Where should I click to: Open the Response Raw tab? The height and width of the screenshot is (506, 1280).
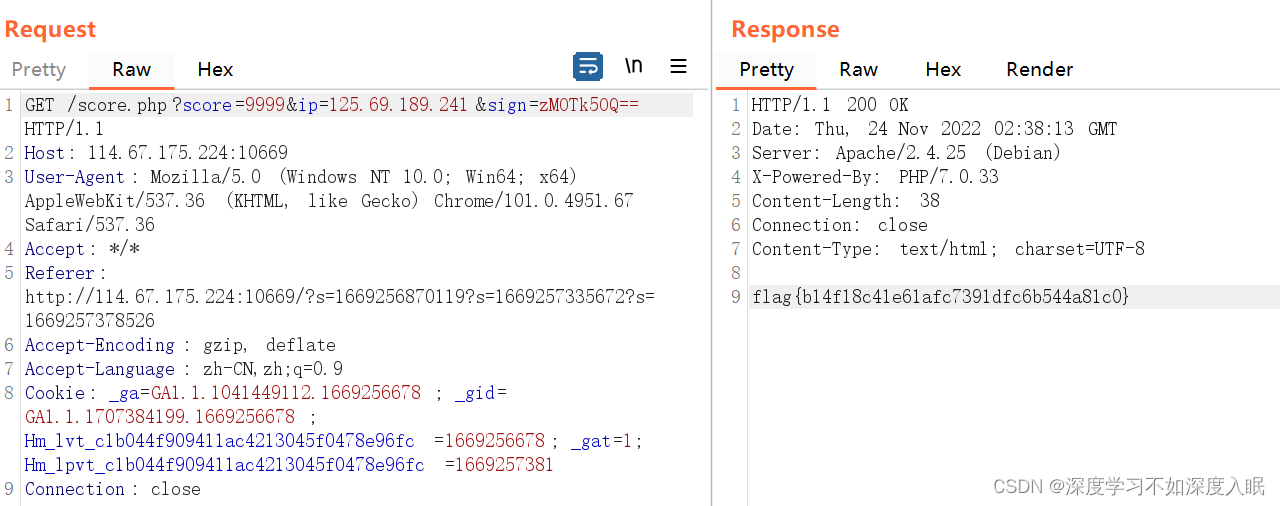coord(858,69)
